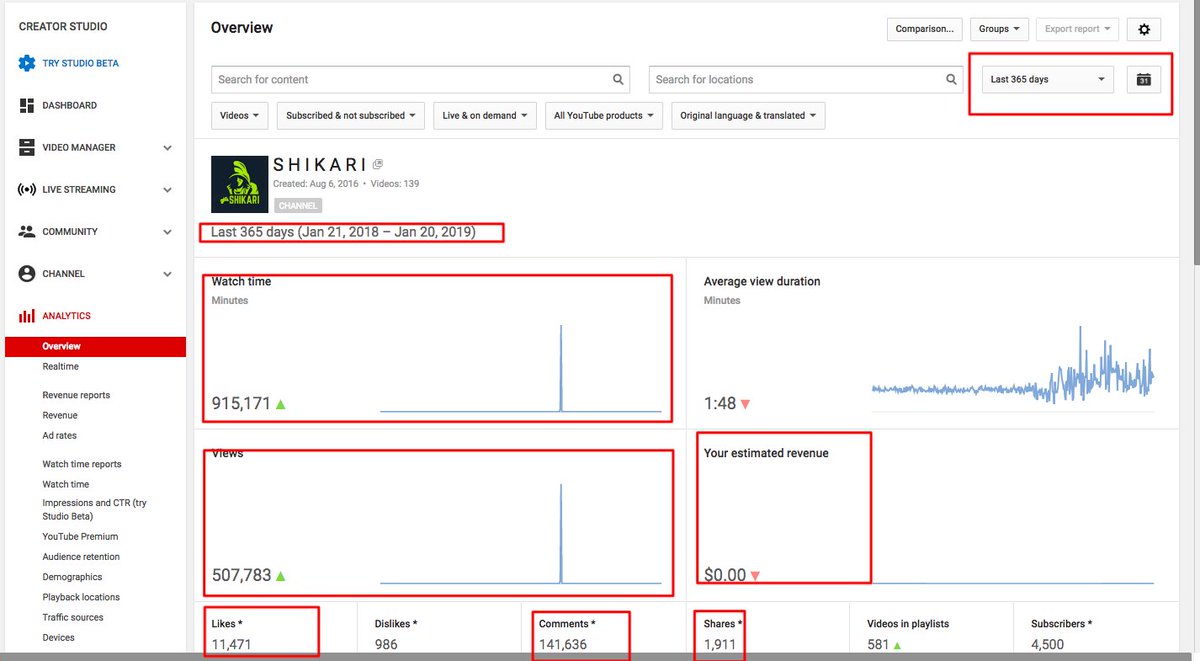This screenshot has height=661, width=1200.
Task: Open Your estimated revenue card title
Action: 766,454
